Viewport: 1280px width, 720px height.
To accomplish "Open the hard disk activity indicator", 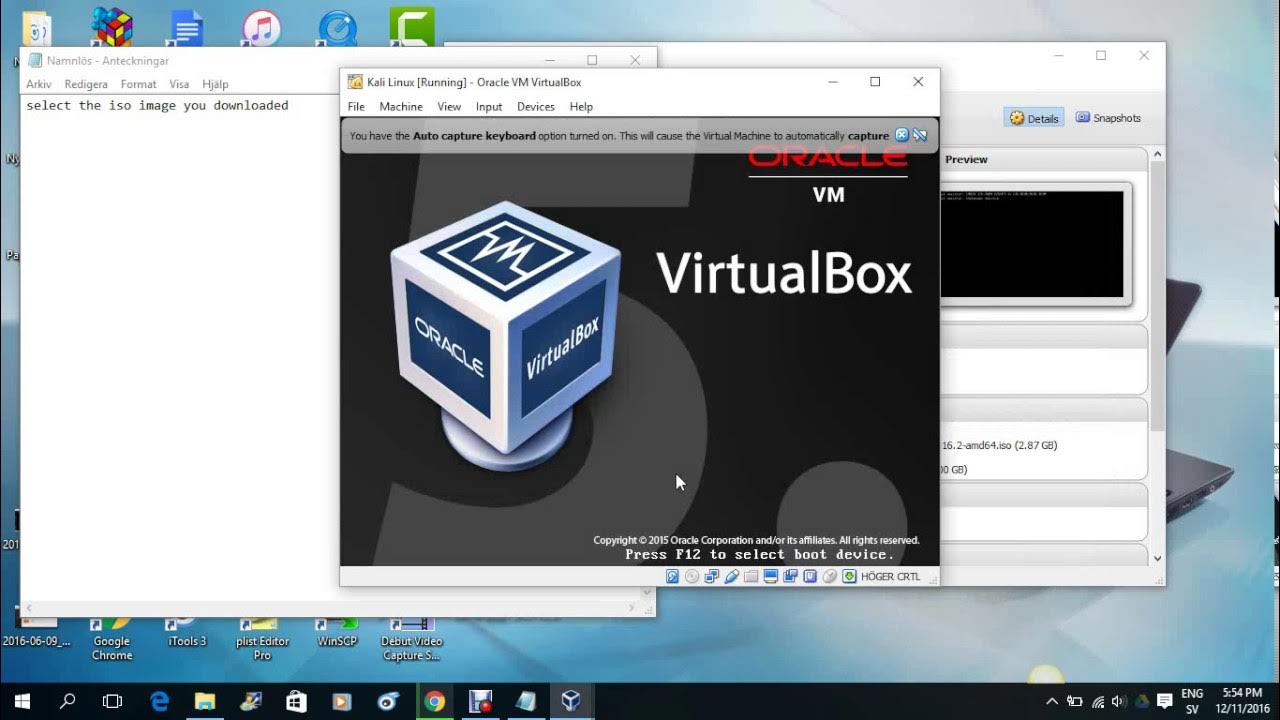I will [x=673, y=576].
